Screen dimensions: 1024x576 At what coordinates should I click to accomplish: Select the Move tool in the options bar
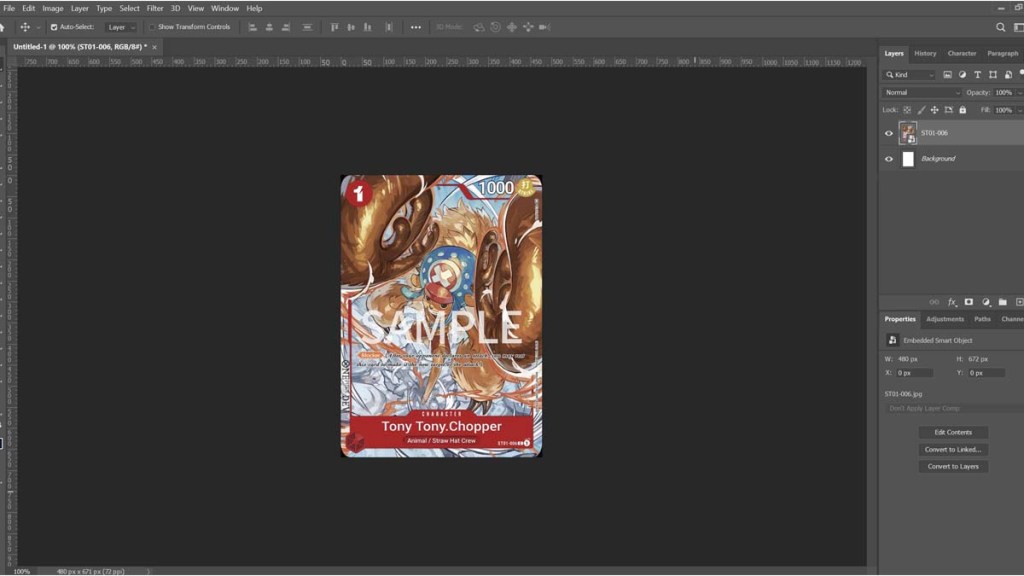[x=24, y=27]
